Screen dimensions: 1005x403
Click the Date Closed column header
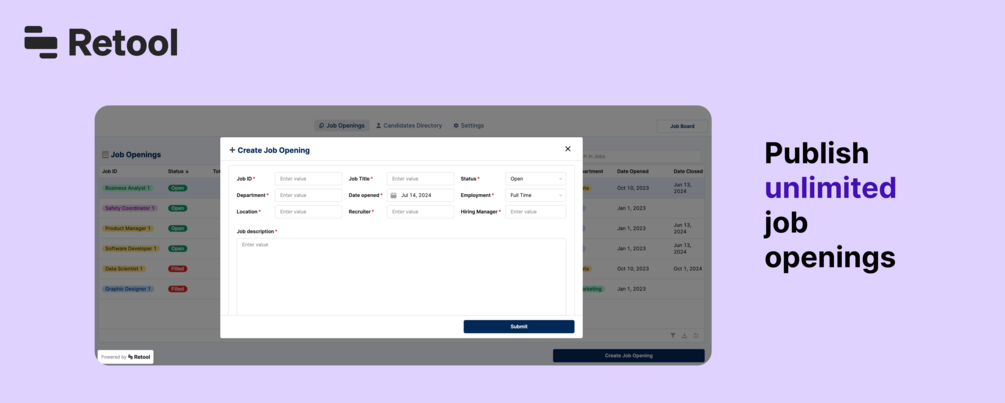click(688, 172)
